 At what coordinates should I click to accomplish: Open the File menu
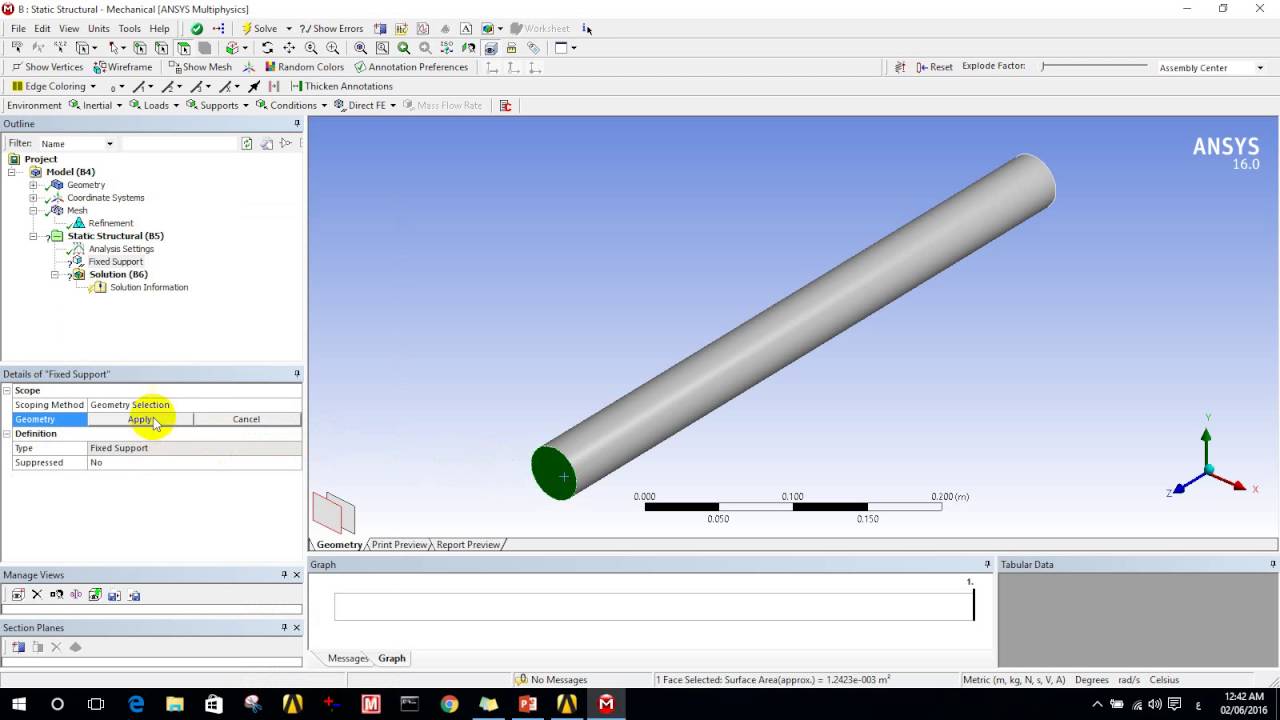(x=18, y=28)
